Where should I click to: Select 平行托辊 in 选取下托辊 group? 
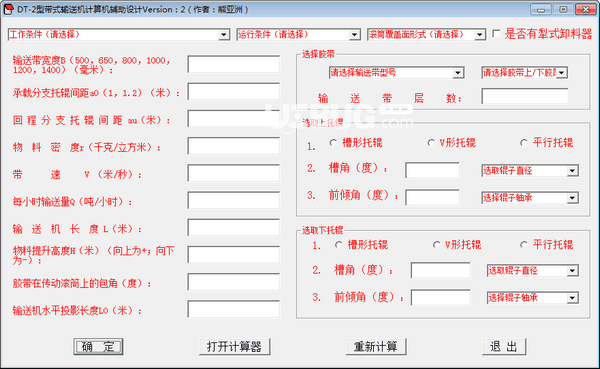(524, 245)
